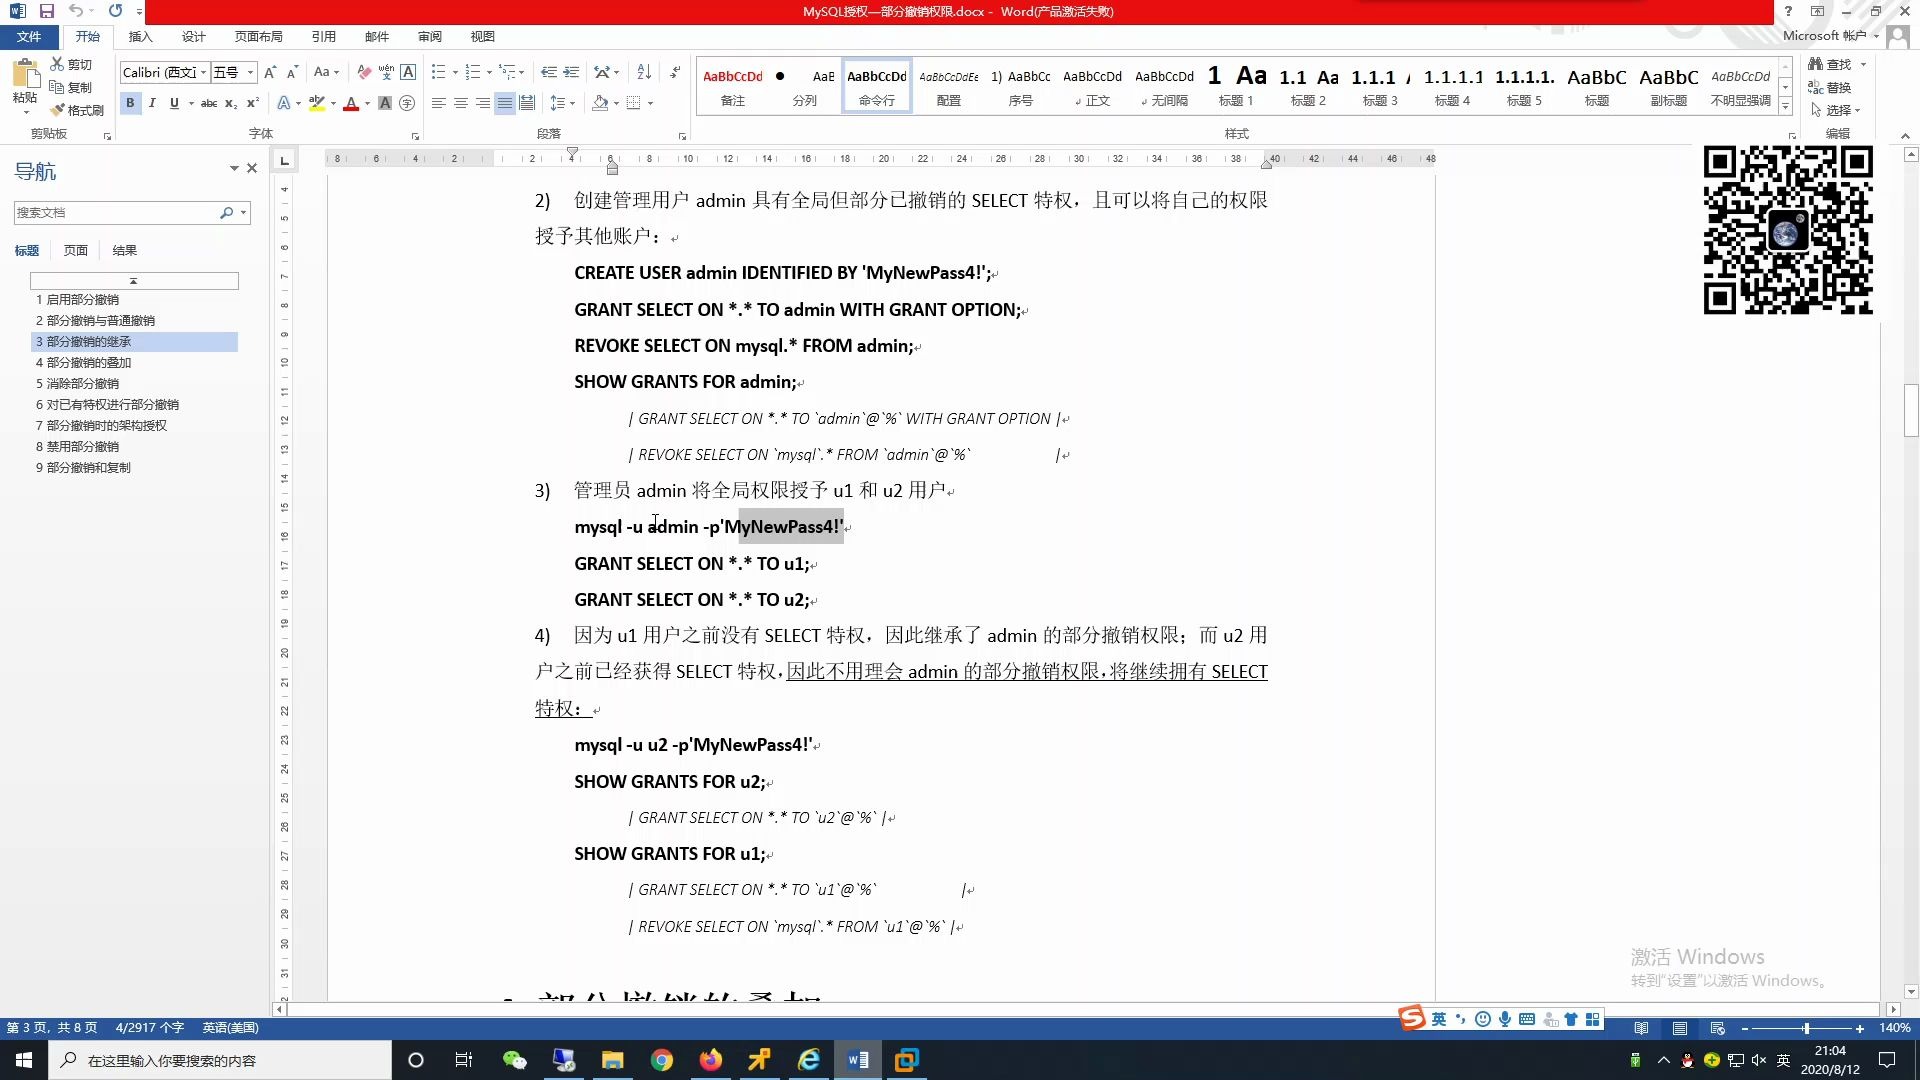
Task: Open the line spacing dropdown
Action: point(572,103)
